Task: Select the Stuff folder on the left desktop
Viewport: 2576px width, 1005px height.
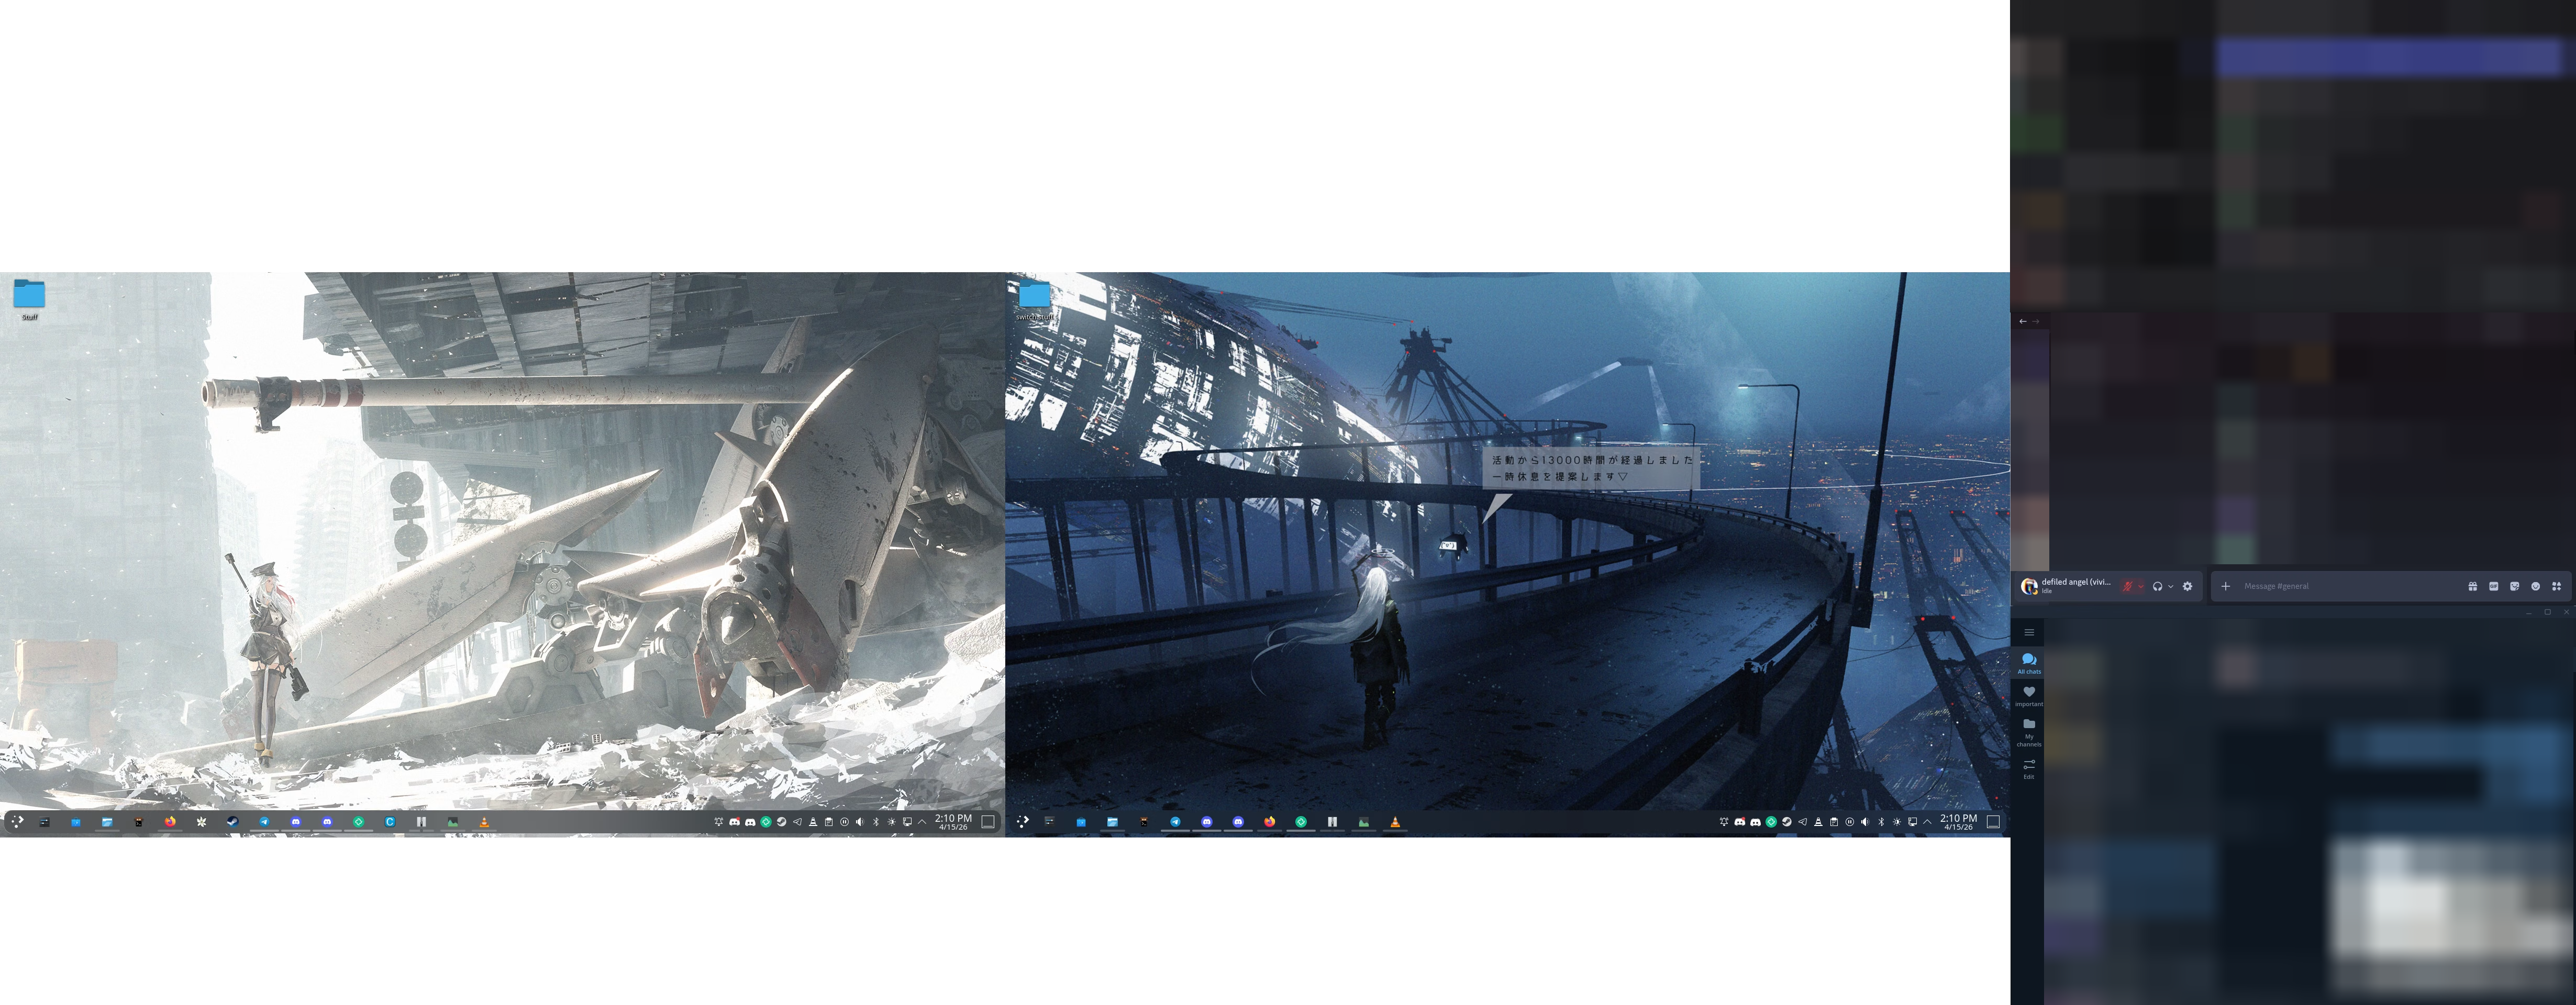Action: (x=29, y=299)
